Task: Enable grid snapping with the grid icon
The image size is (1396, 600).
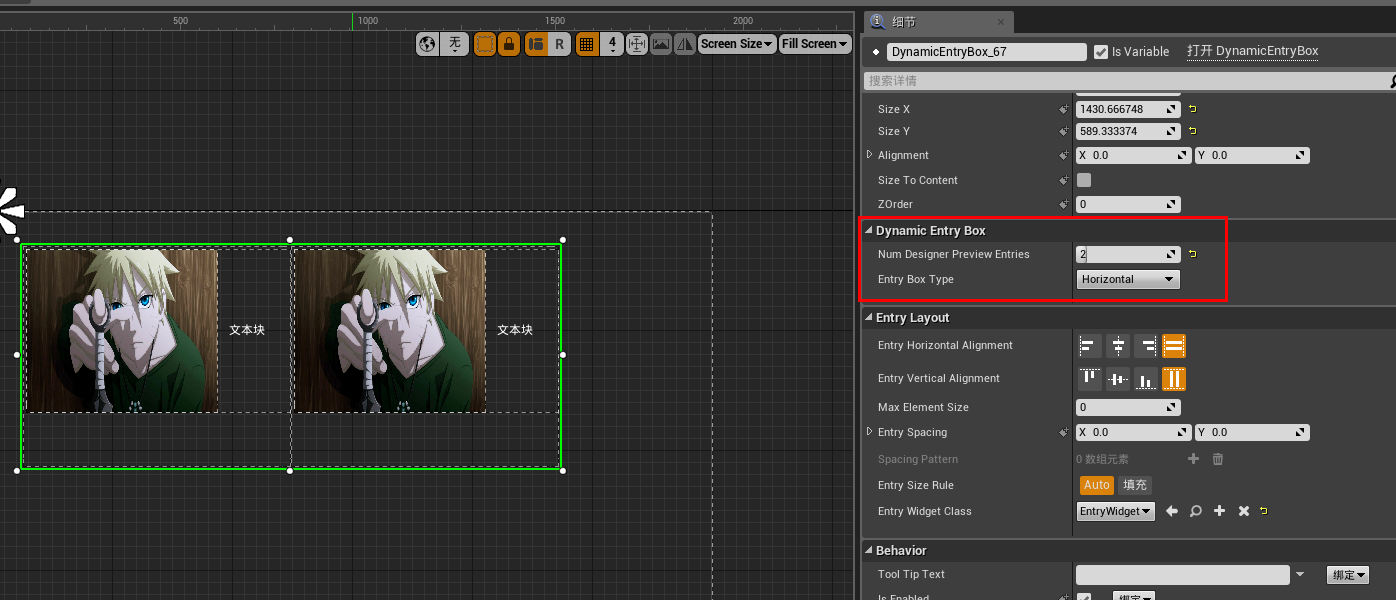Action: [587, 44]
